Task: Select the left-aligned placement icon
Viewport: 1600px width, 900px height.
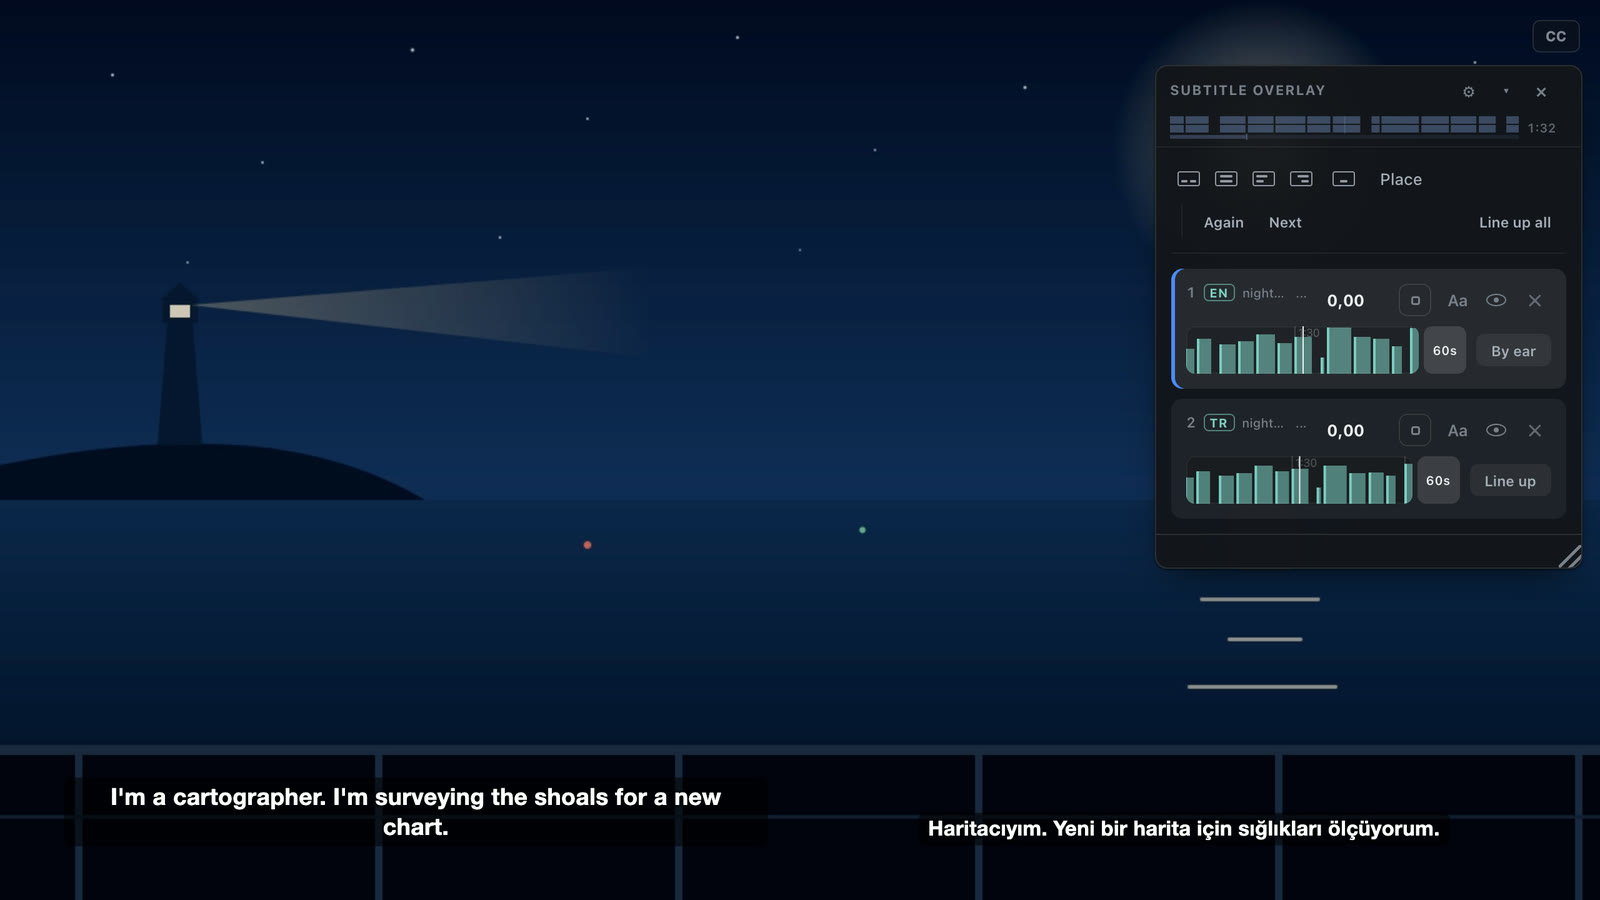Action: point(1264,179)
